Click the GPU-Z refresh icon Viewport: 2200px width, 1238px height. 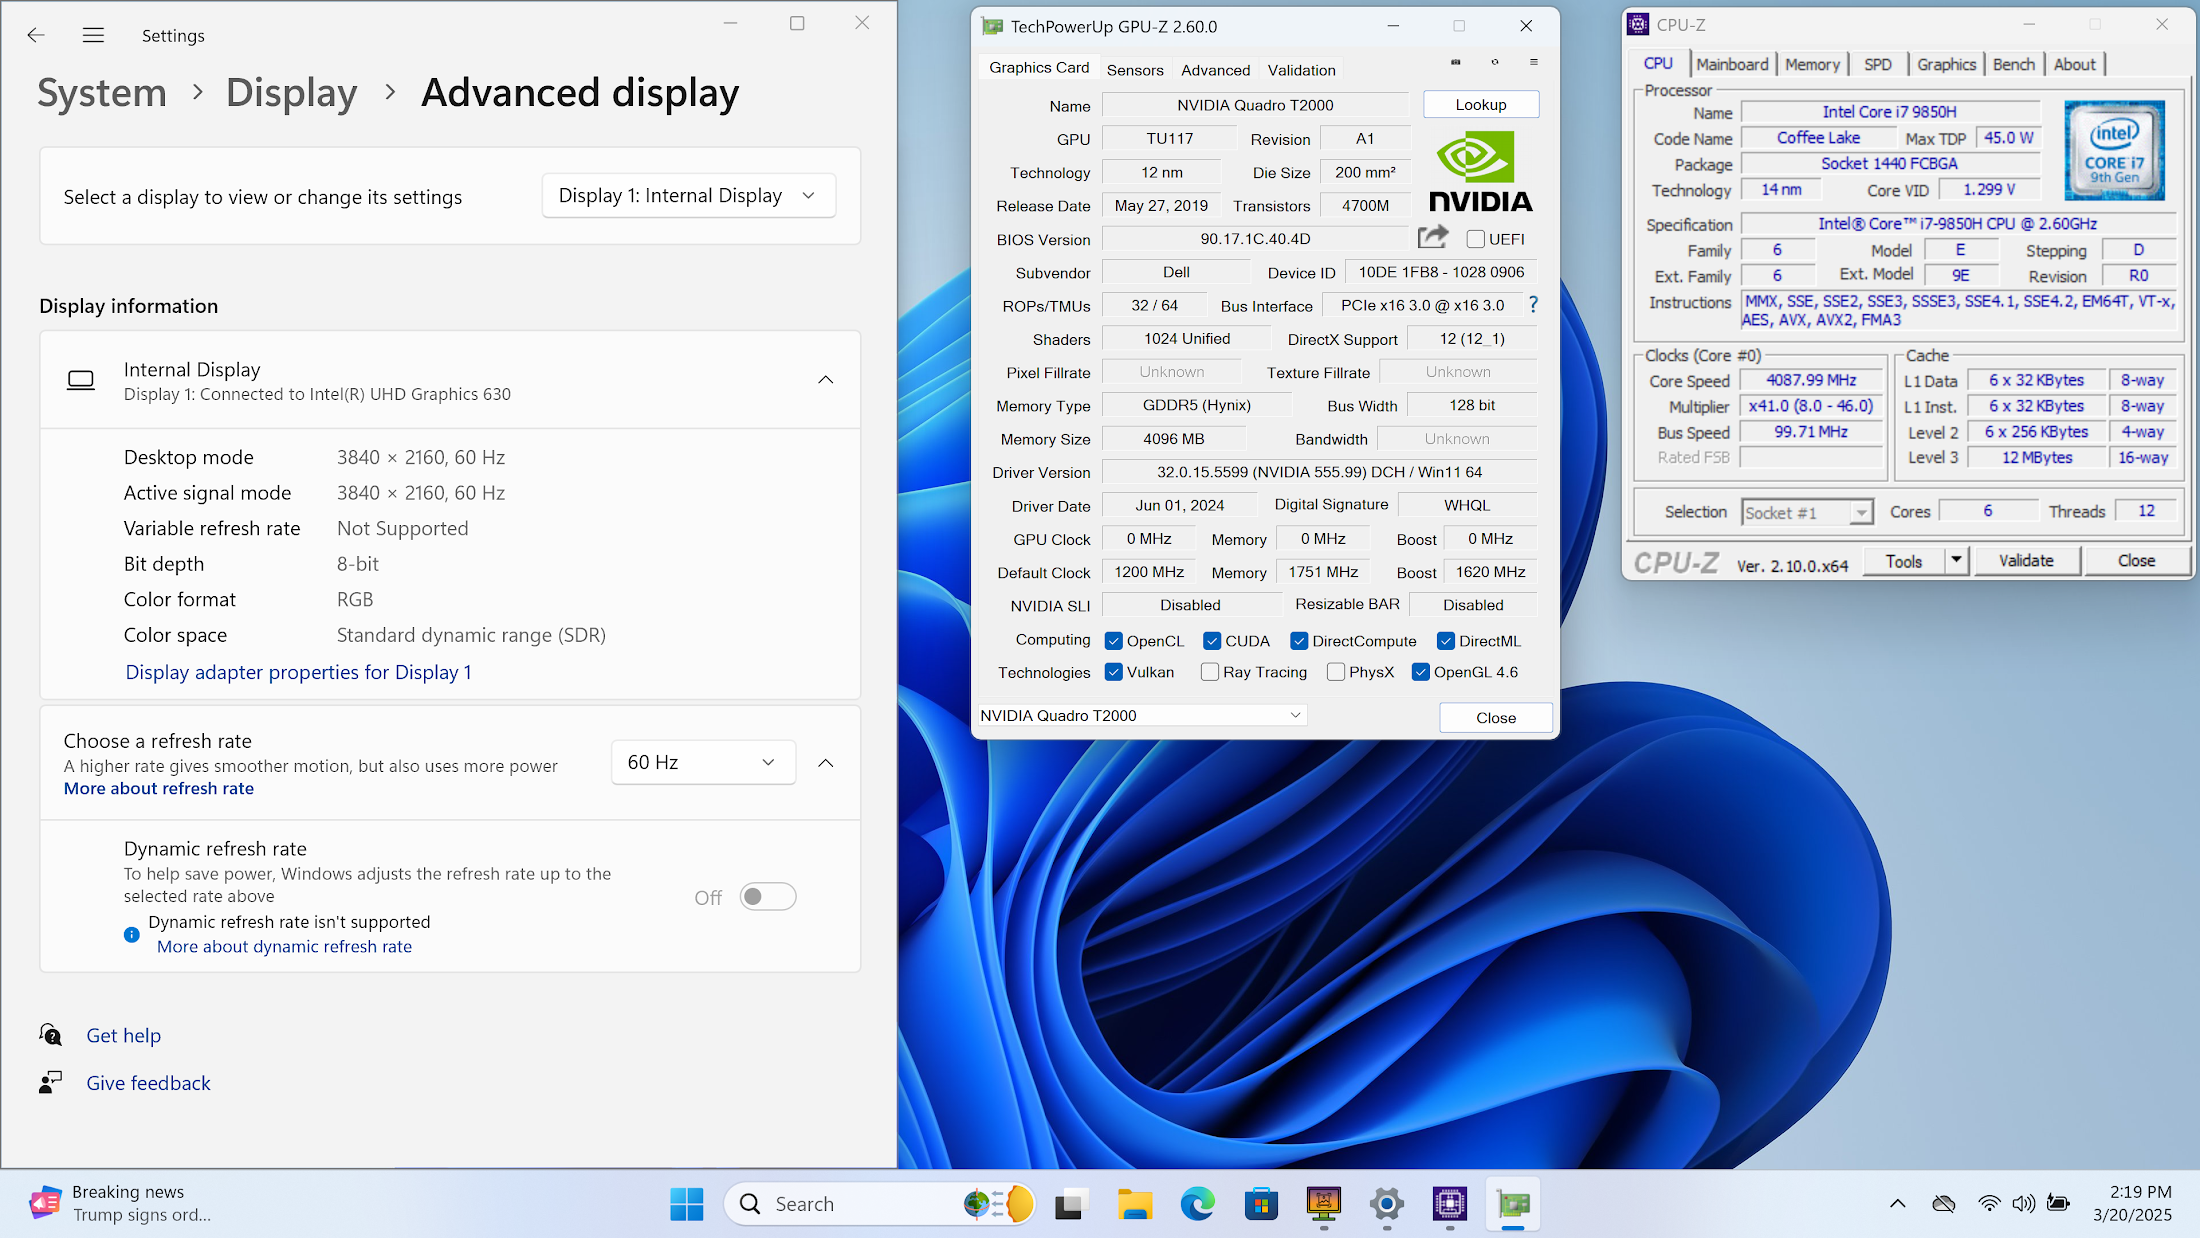tap(1495, 62)
